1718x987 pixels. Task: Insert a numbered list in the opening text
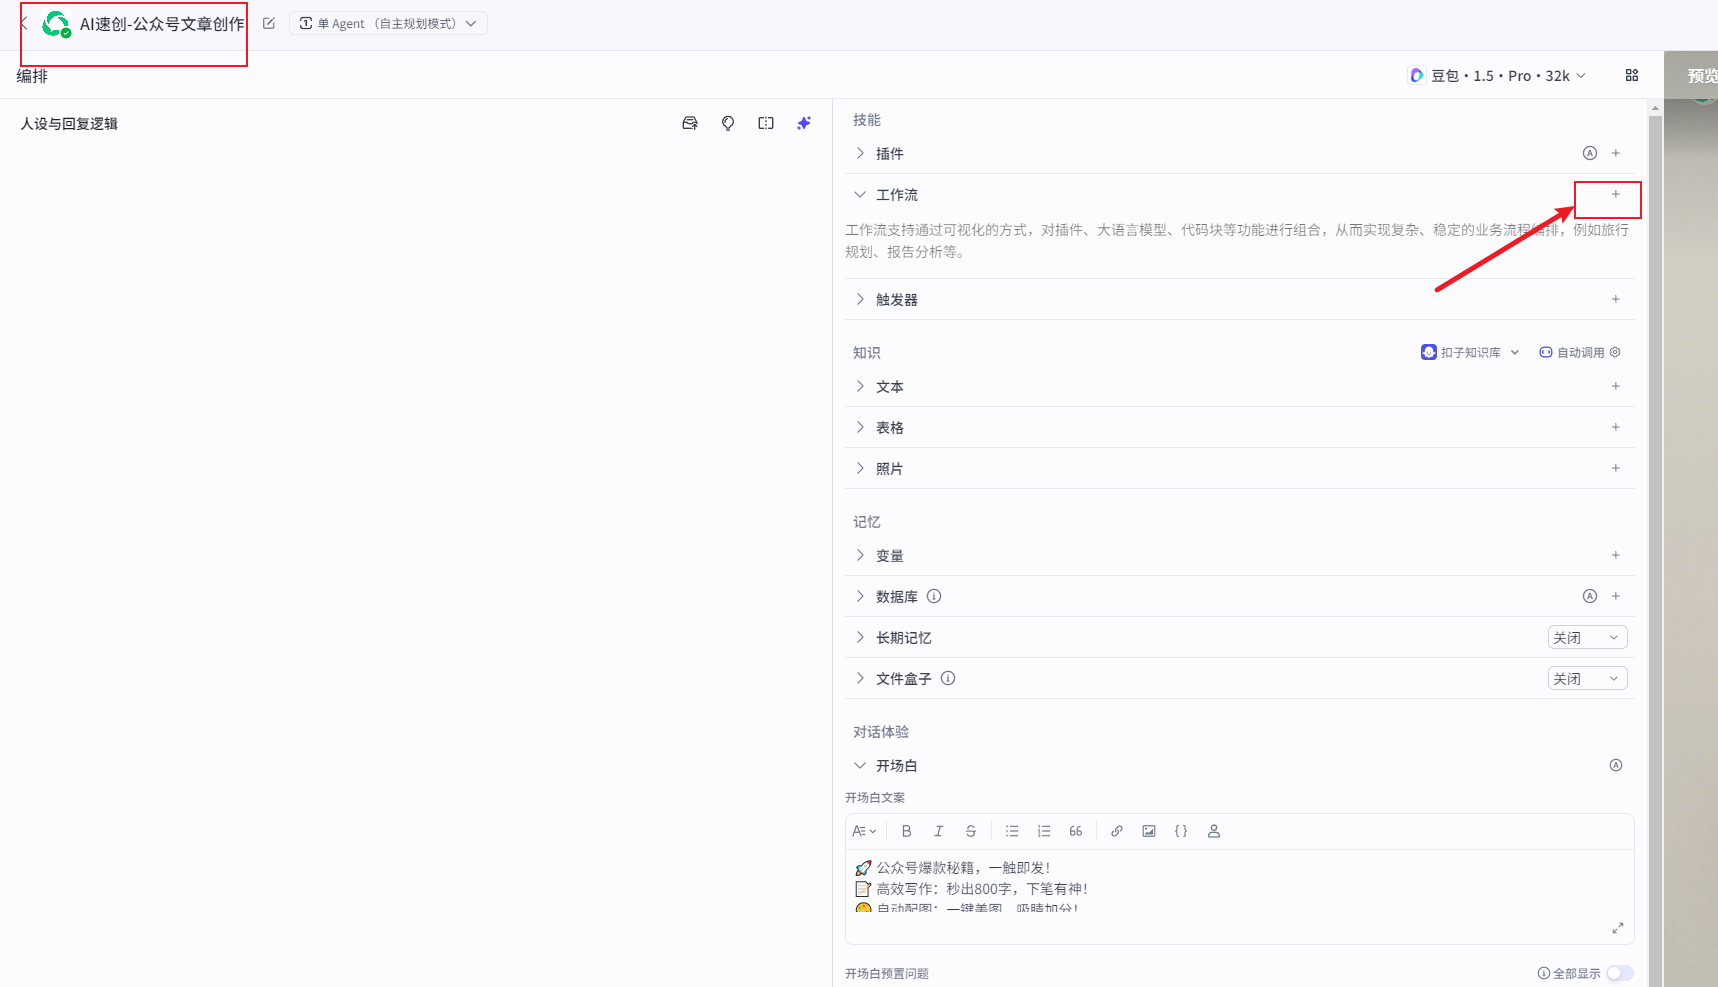1044,831
